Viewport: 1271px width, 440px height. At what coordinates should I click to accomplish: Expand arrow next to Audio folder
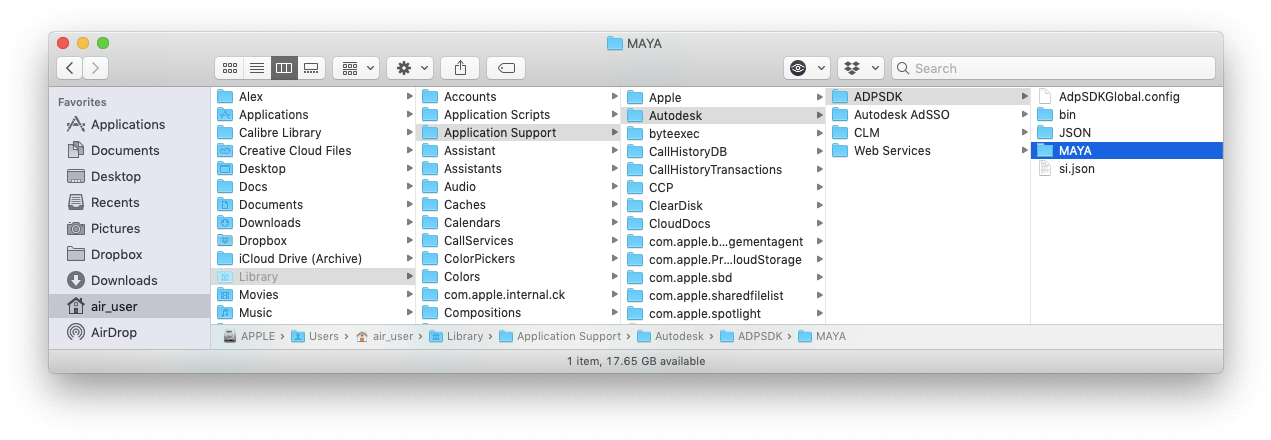point(614,187)
